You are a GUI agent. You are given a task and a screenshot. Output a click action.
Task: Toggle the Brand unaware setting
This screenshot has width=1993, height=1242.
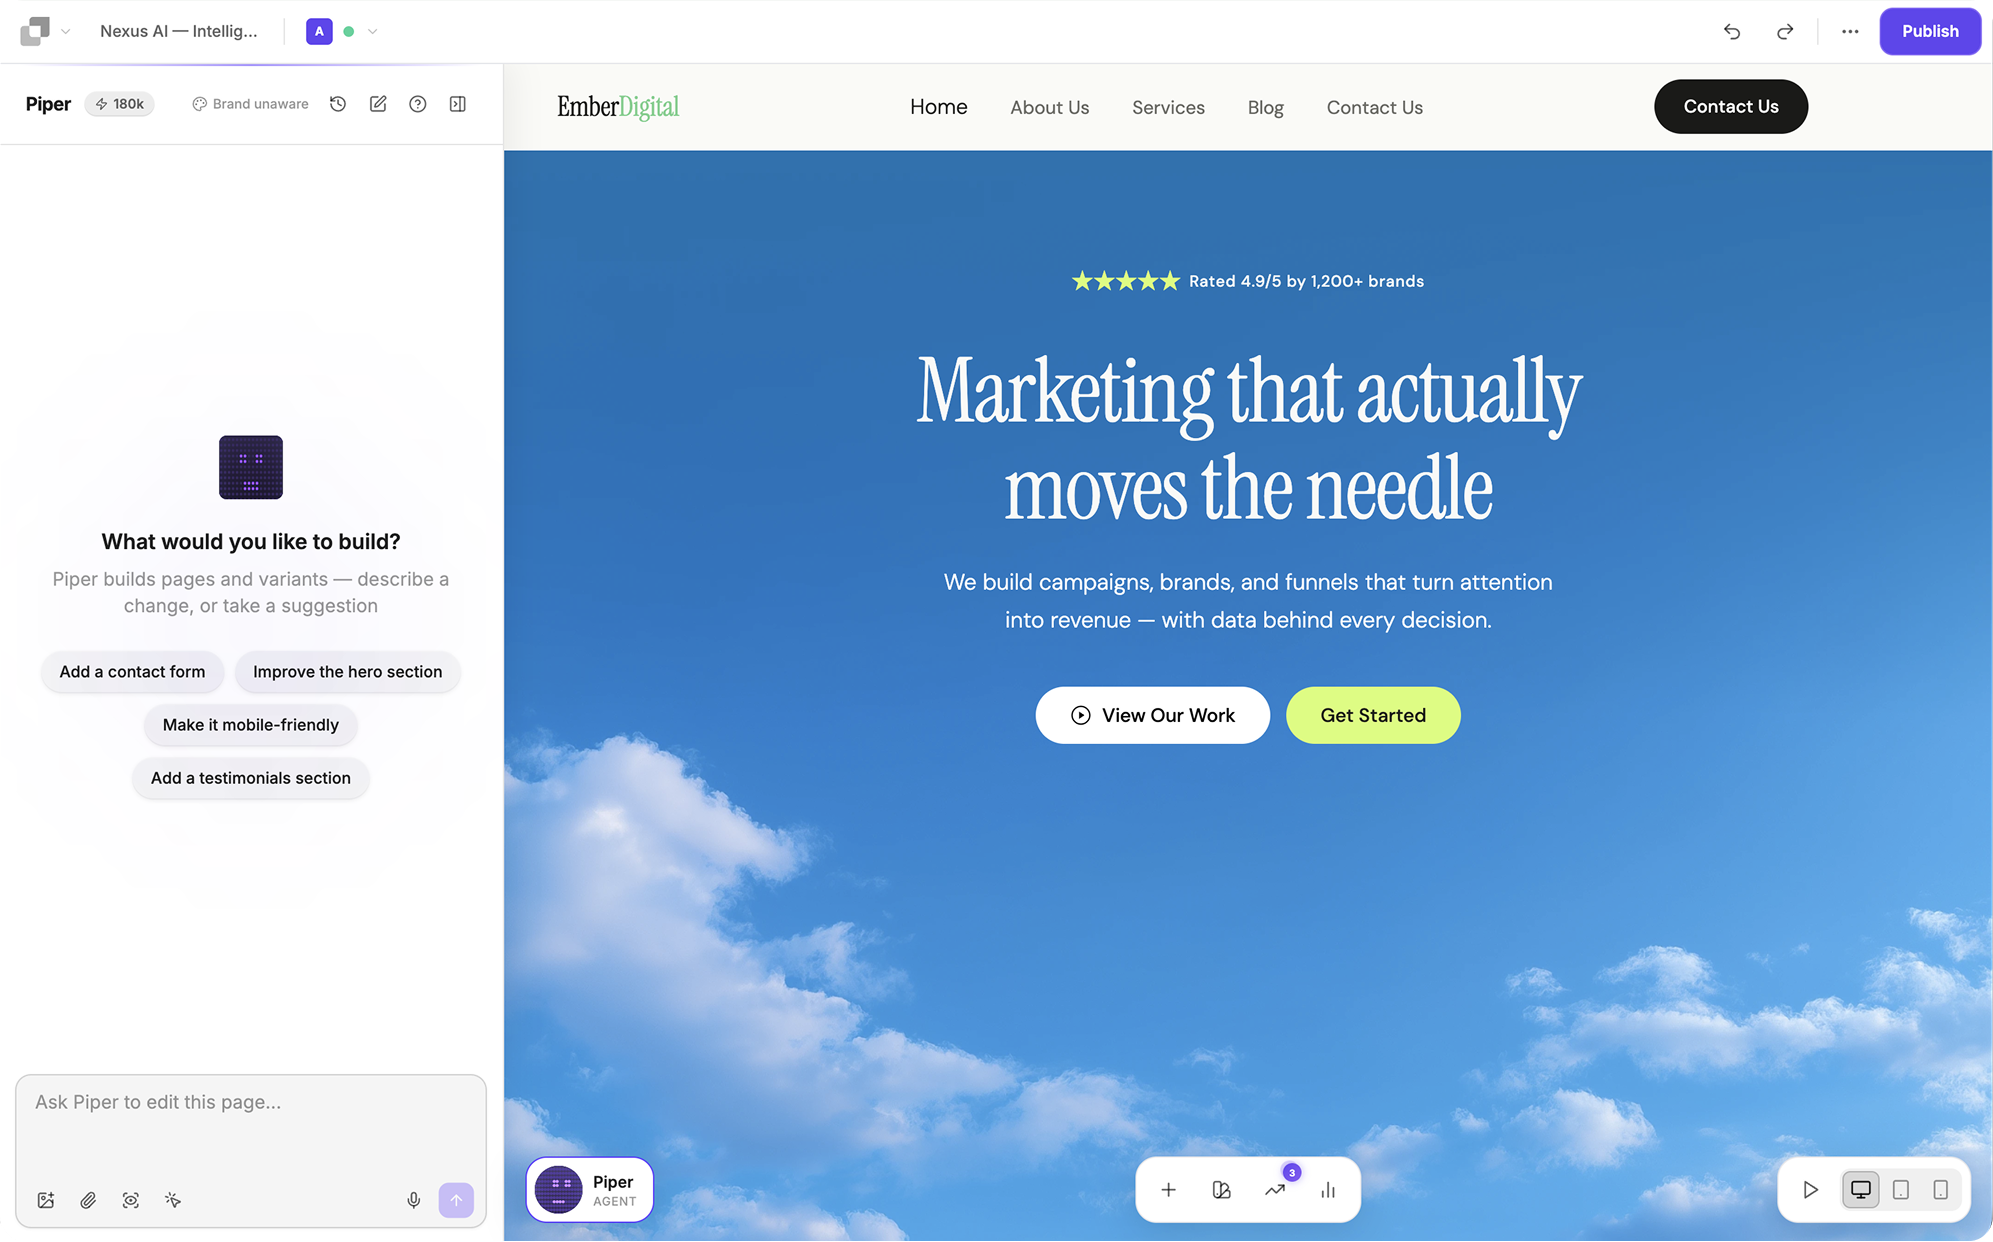pos(250,104)
